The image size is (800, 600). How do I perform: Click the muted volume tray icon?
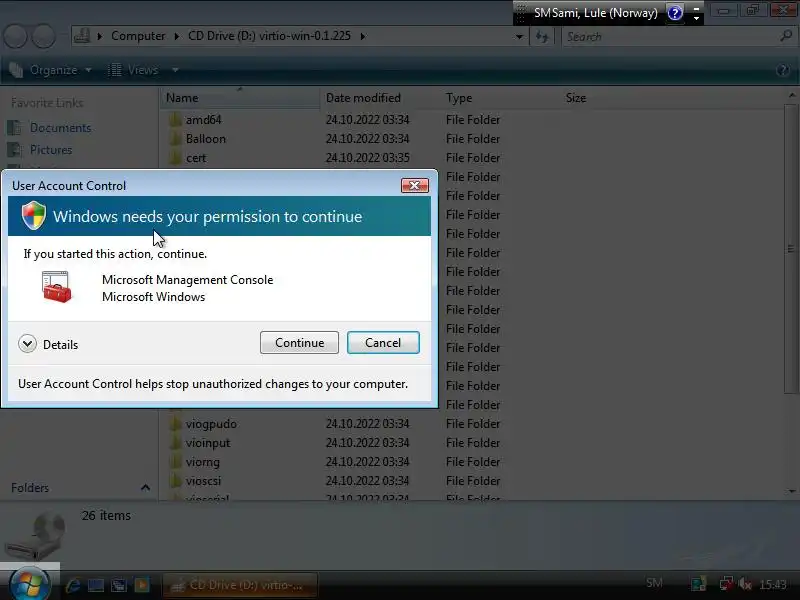point(745,584)
